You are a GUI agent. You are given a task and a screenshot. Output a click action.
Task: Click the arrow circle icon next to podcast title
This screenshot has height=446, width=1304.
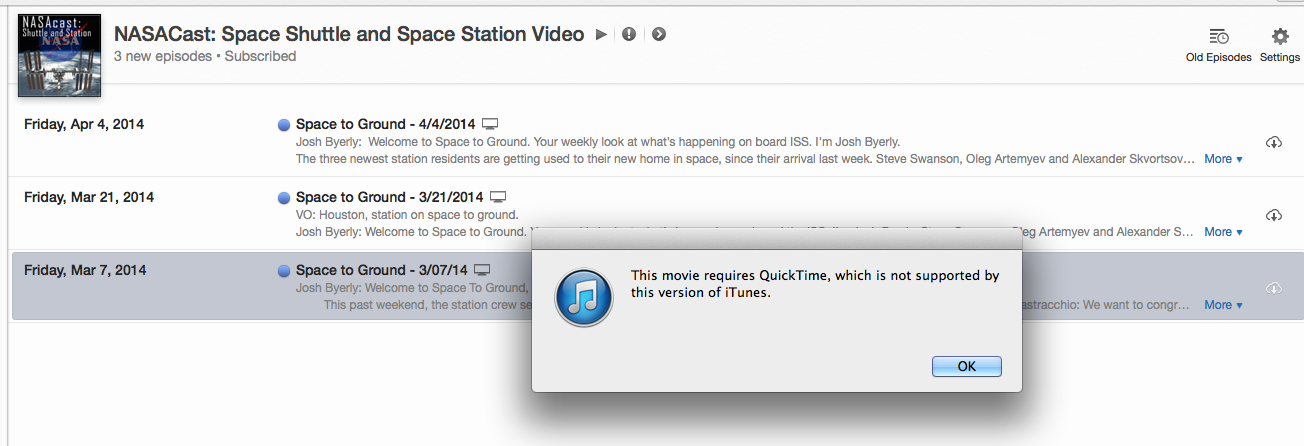[x=659, y=34]
